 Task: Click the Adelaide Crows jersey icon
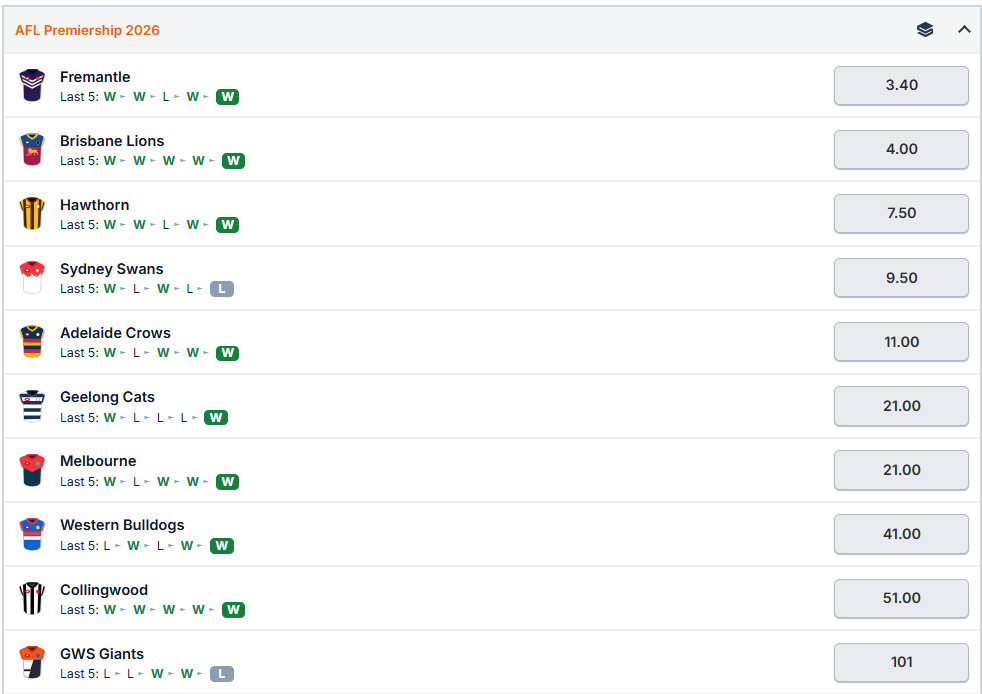tap(32, 341)
